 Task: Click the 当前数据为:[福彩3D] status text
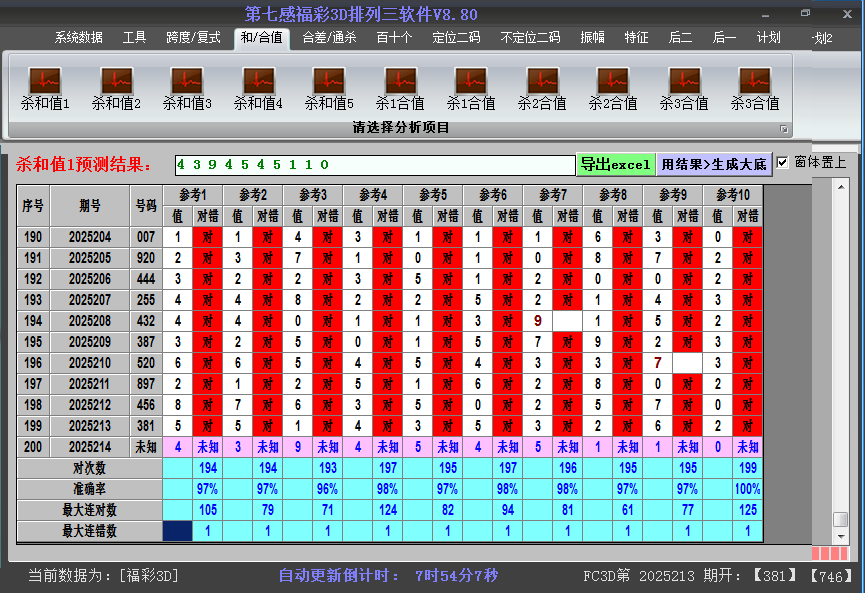(104, 576)
